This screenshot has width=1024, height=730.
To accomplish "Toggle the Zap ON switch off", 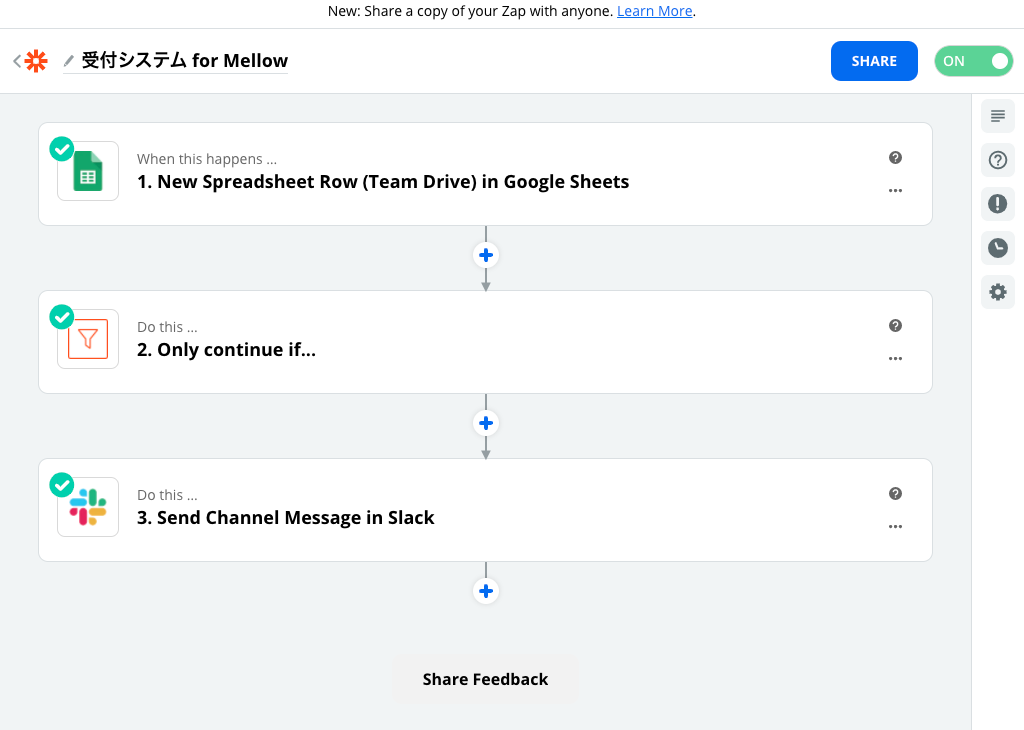I will (x=973, y=61).
